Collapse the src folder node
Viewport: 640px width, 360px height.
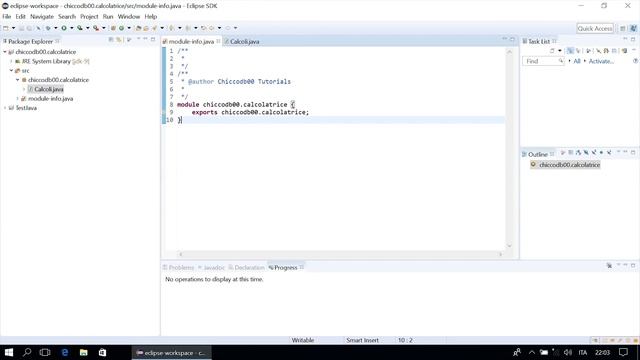(x=11, y=71)
